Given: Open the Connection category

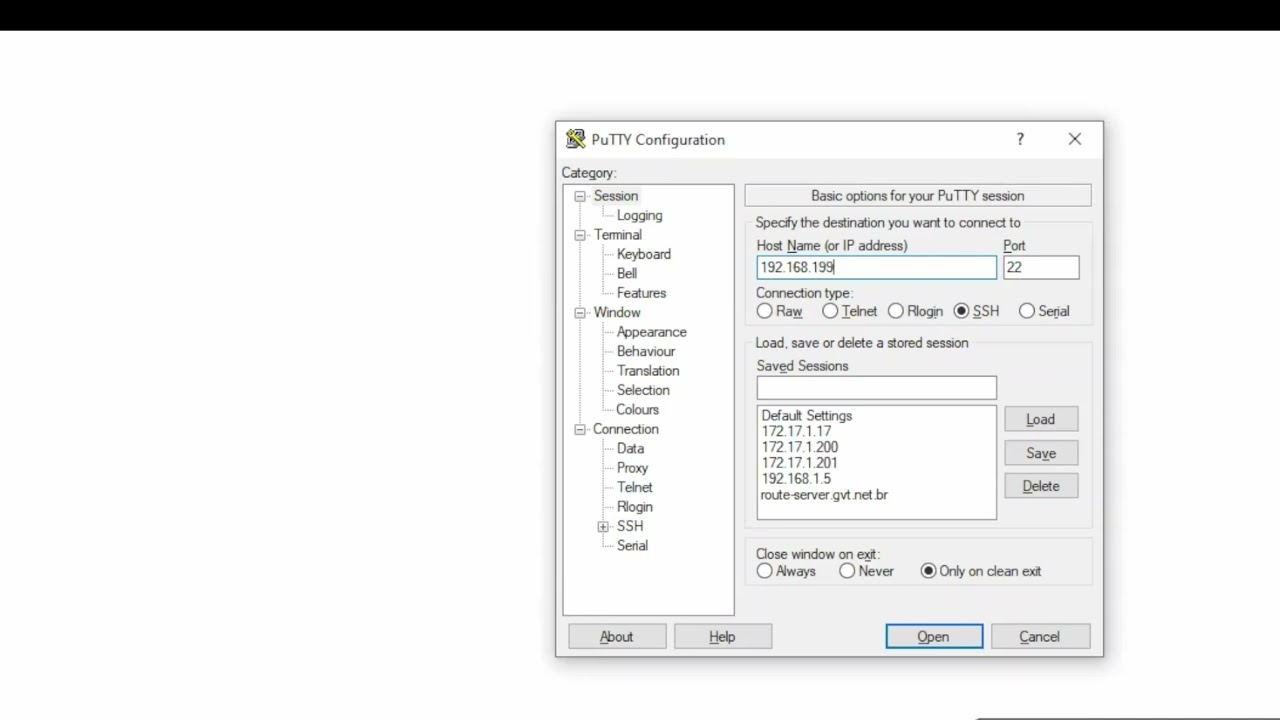Looking at the screenshot, I should click(625, 429).
